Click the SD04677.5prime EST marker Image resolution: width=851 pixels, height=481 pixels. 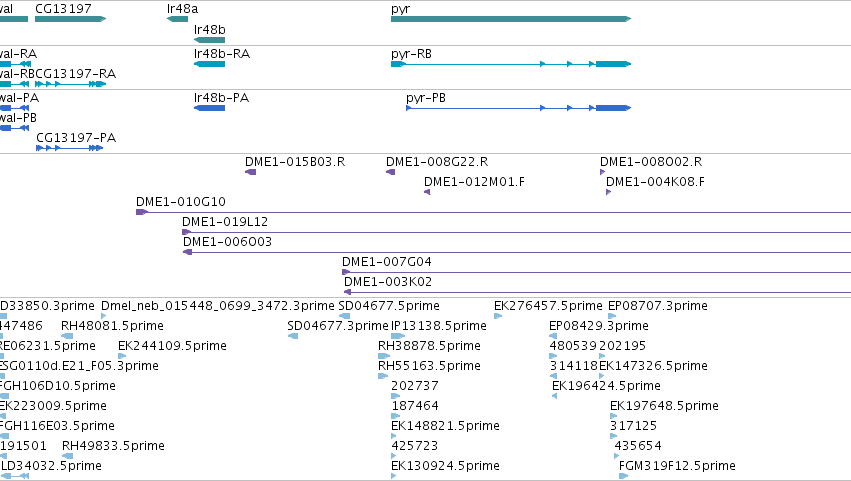(345, 316)
